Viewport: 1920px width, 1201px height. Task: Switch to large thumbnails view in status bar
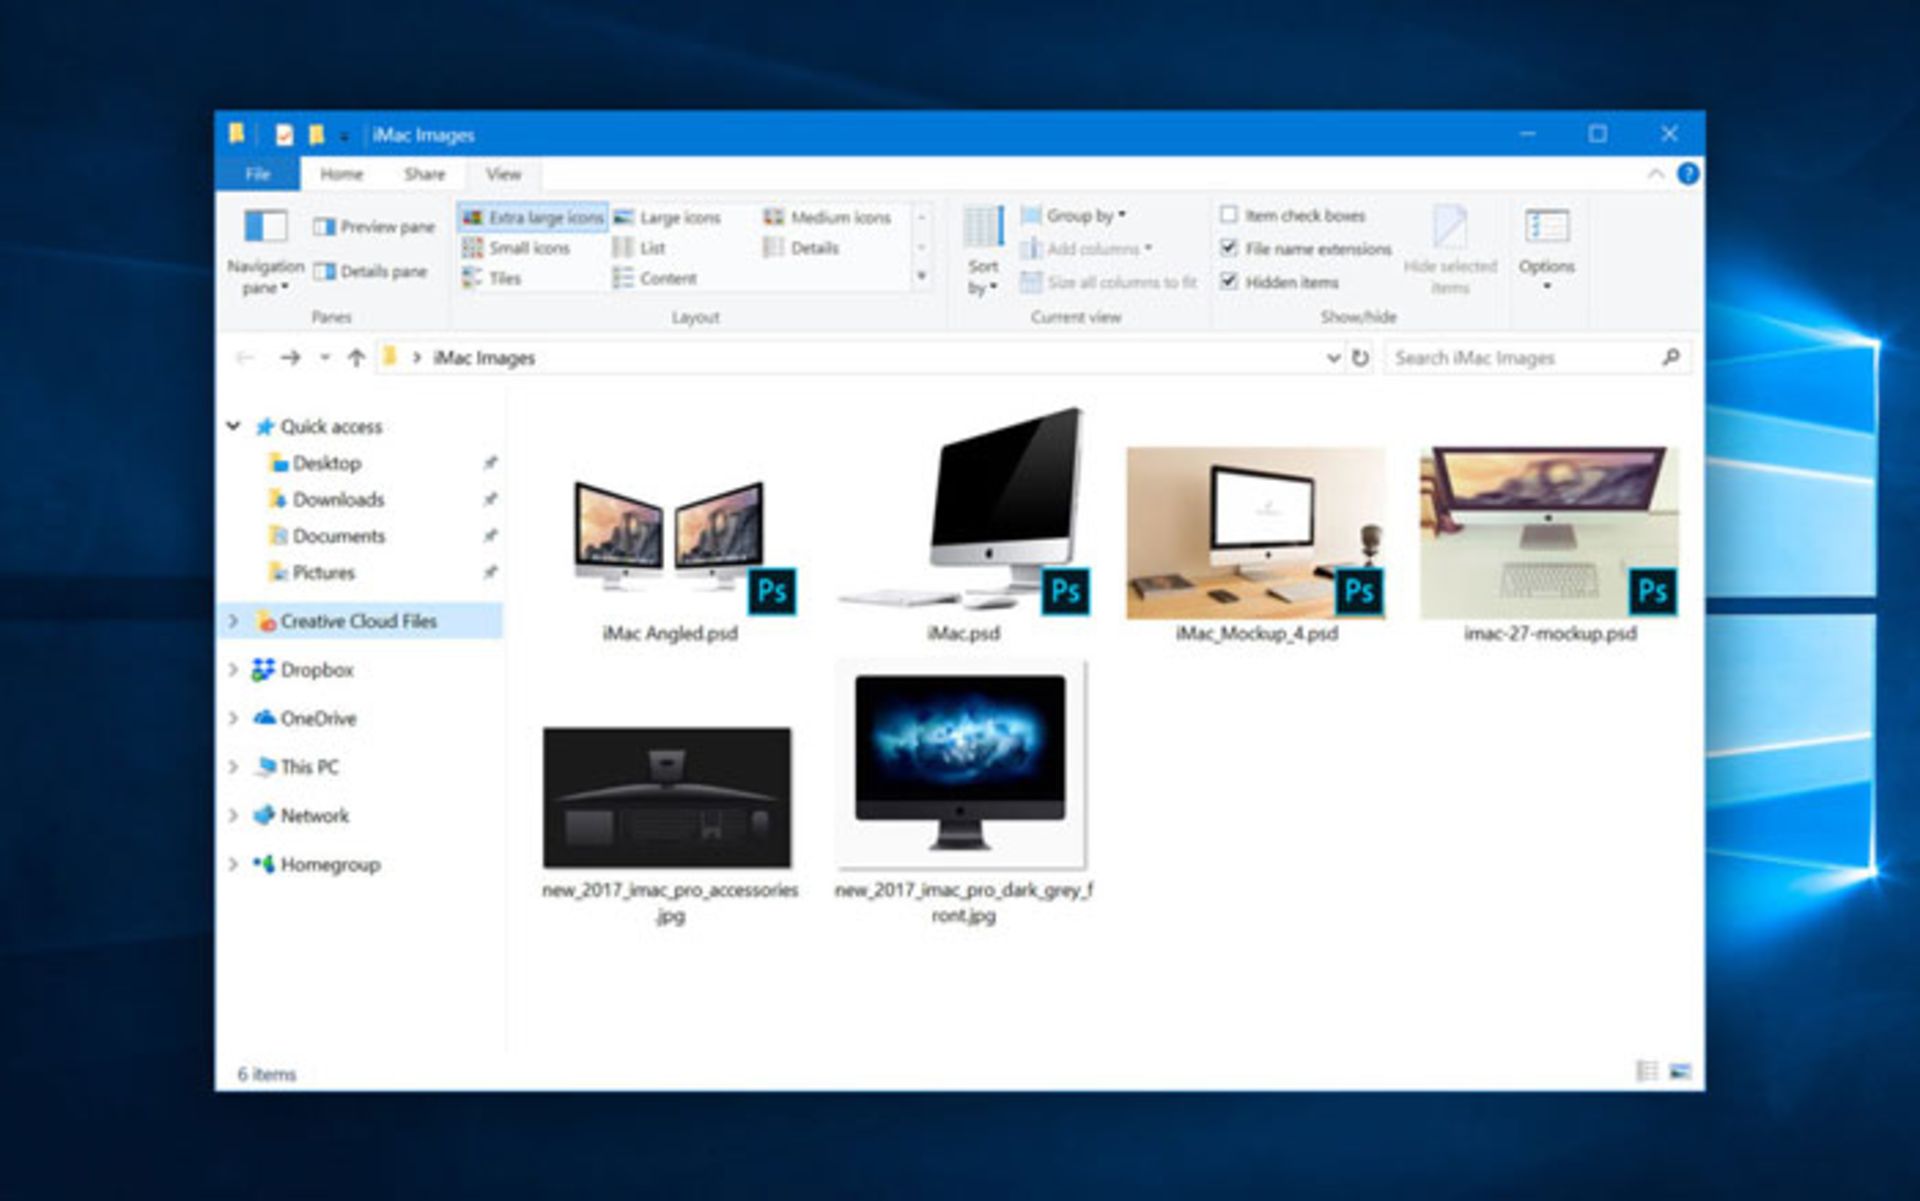1680,1072
